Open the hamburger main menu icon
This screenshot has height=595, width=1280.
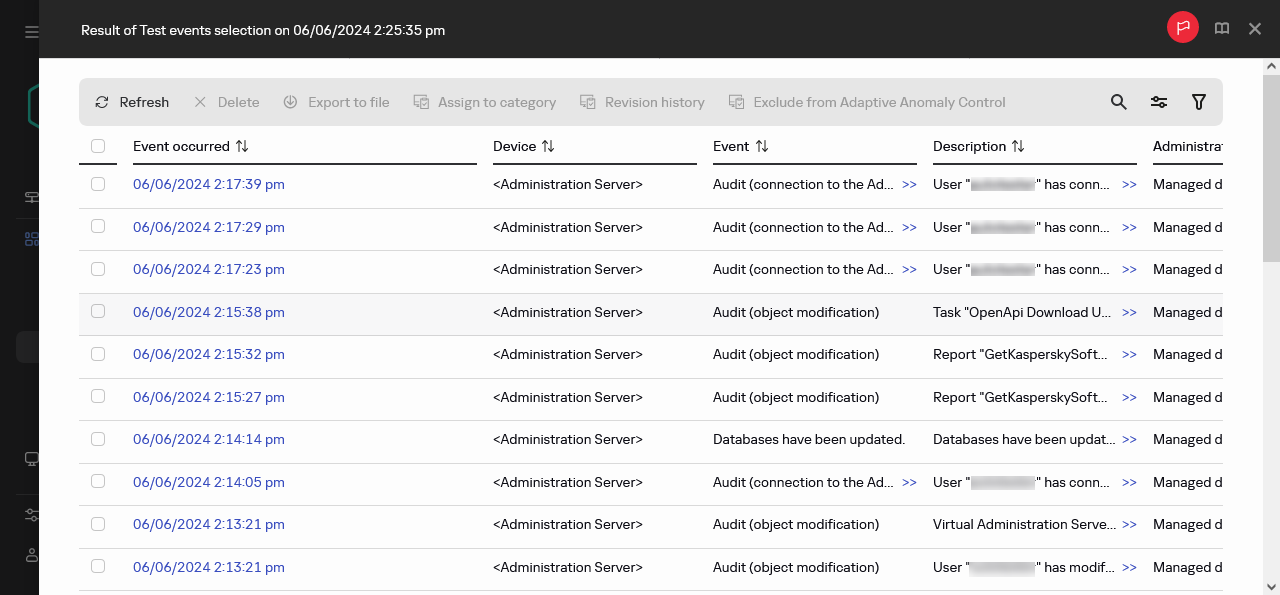point(31,31)
